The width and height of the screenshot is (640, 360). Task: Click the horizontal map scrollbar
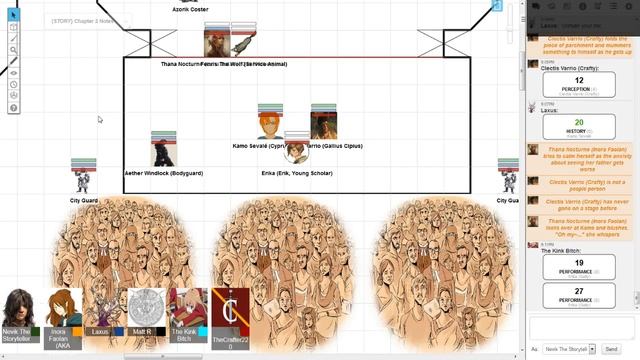163,356
